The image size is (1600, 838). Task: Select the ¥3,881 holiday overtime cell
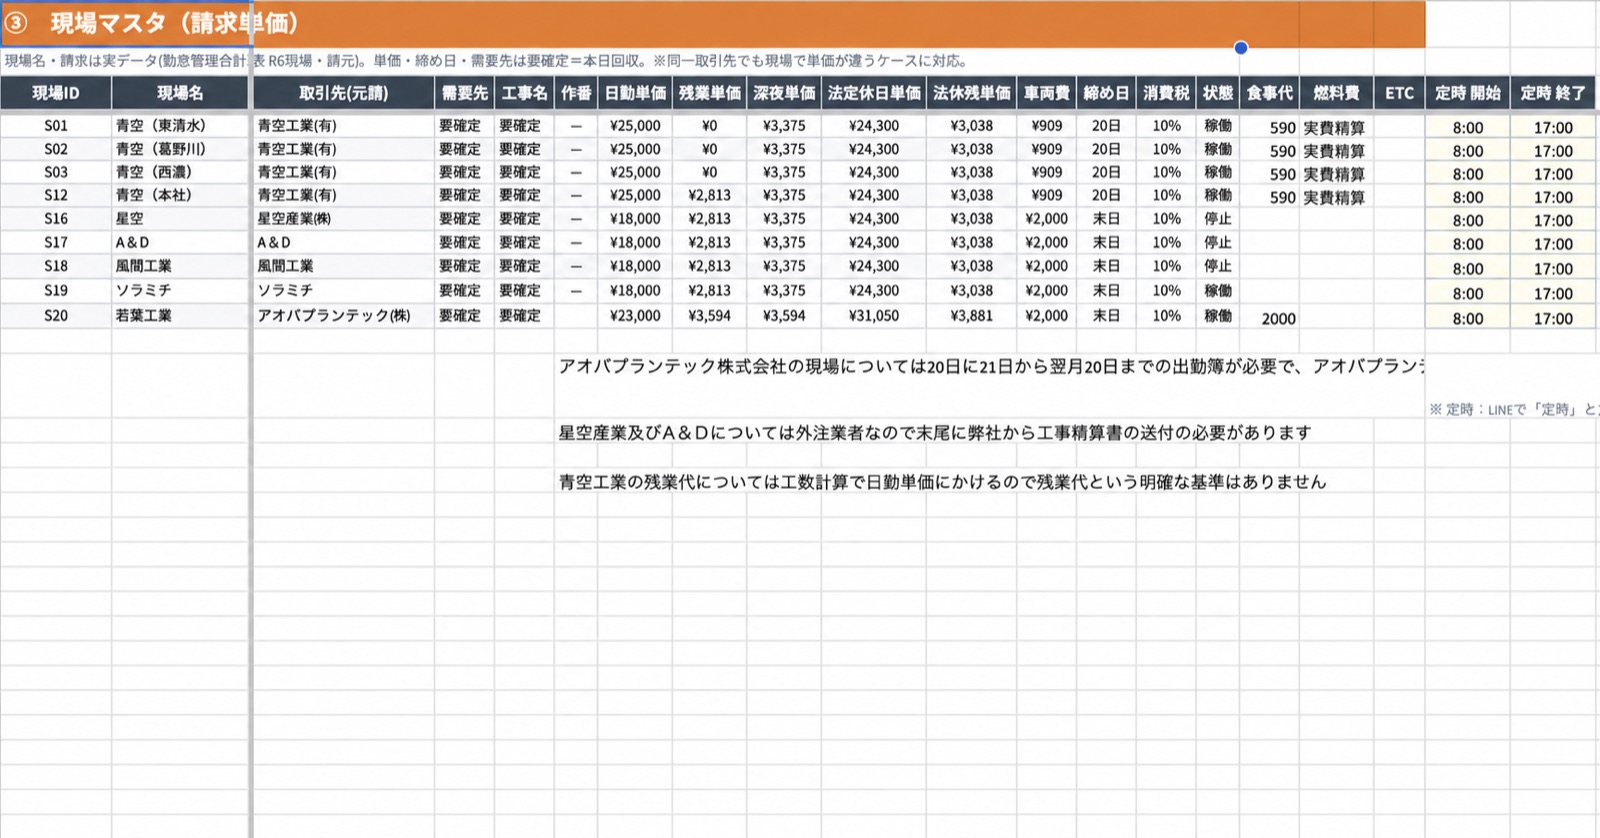[x=972, y=316]
